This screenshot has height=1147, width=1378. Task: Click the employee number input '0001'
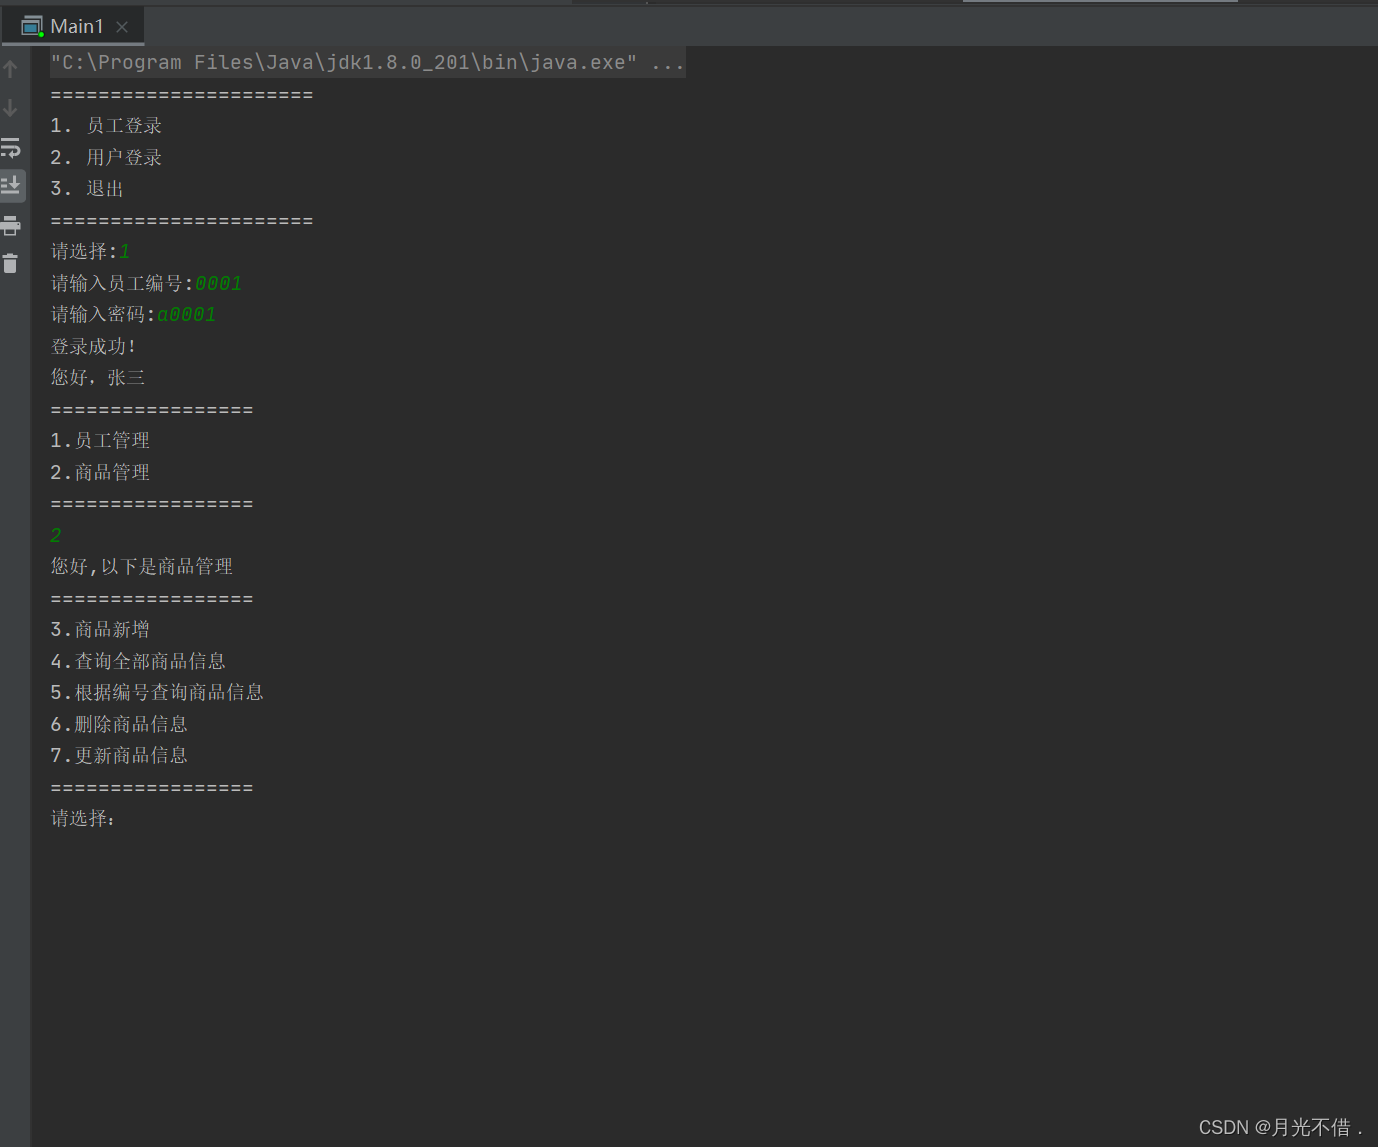point(218,284)
